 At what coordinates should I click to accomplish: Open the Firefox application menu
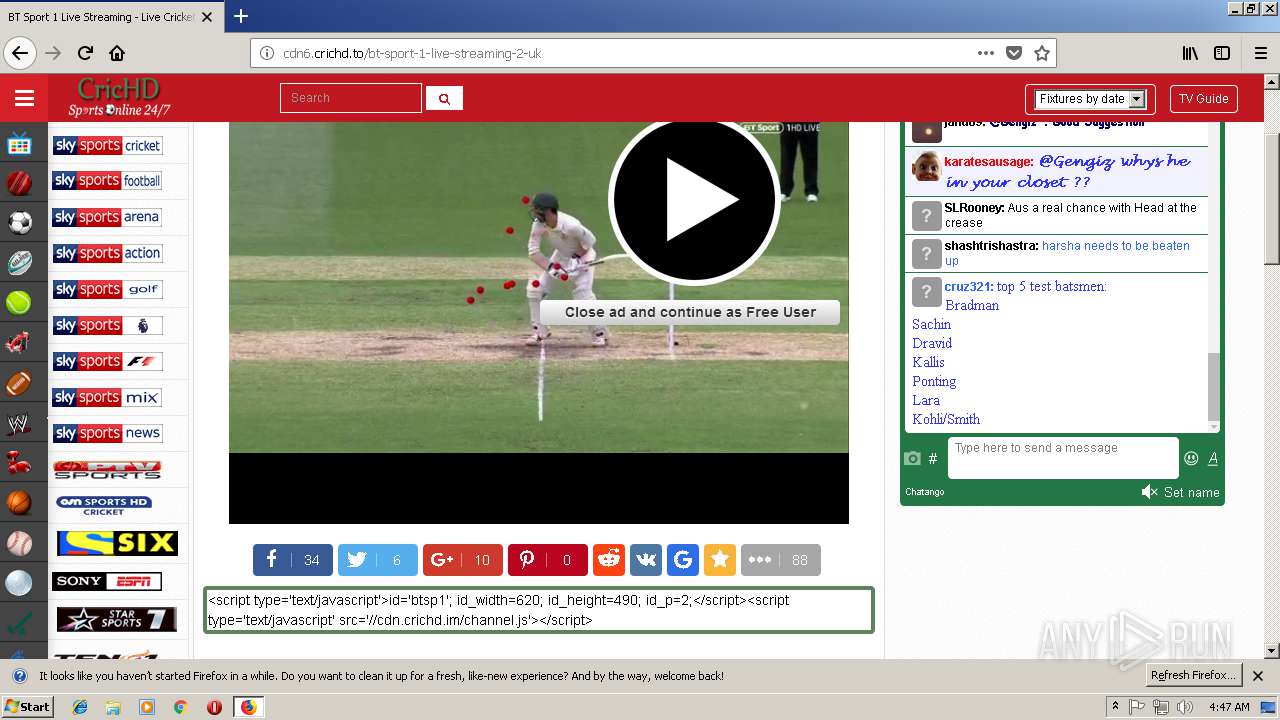point(1260,53)
